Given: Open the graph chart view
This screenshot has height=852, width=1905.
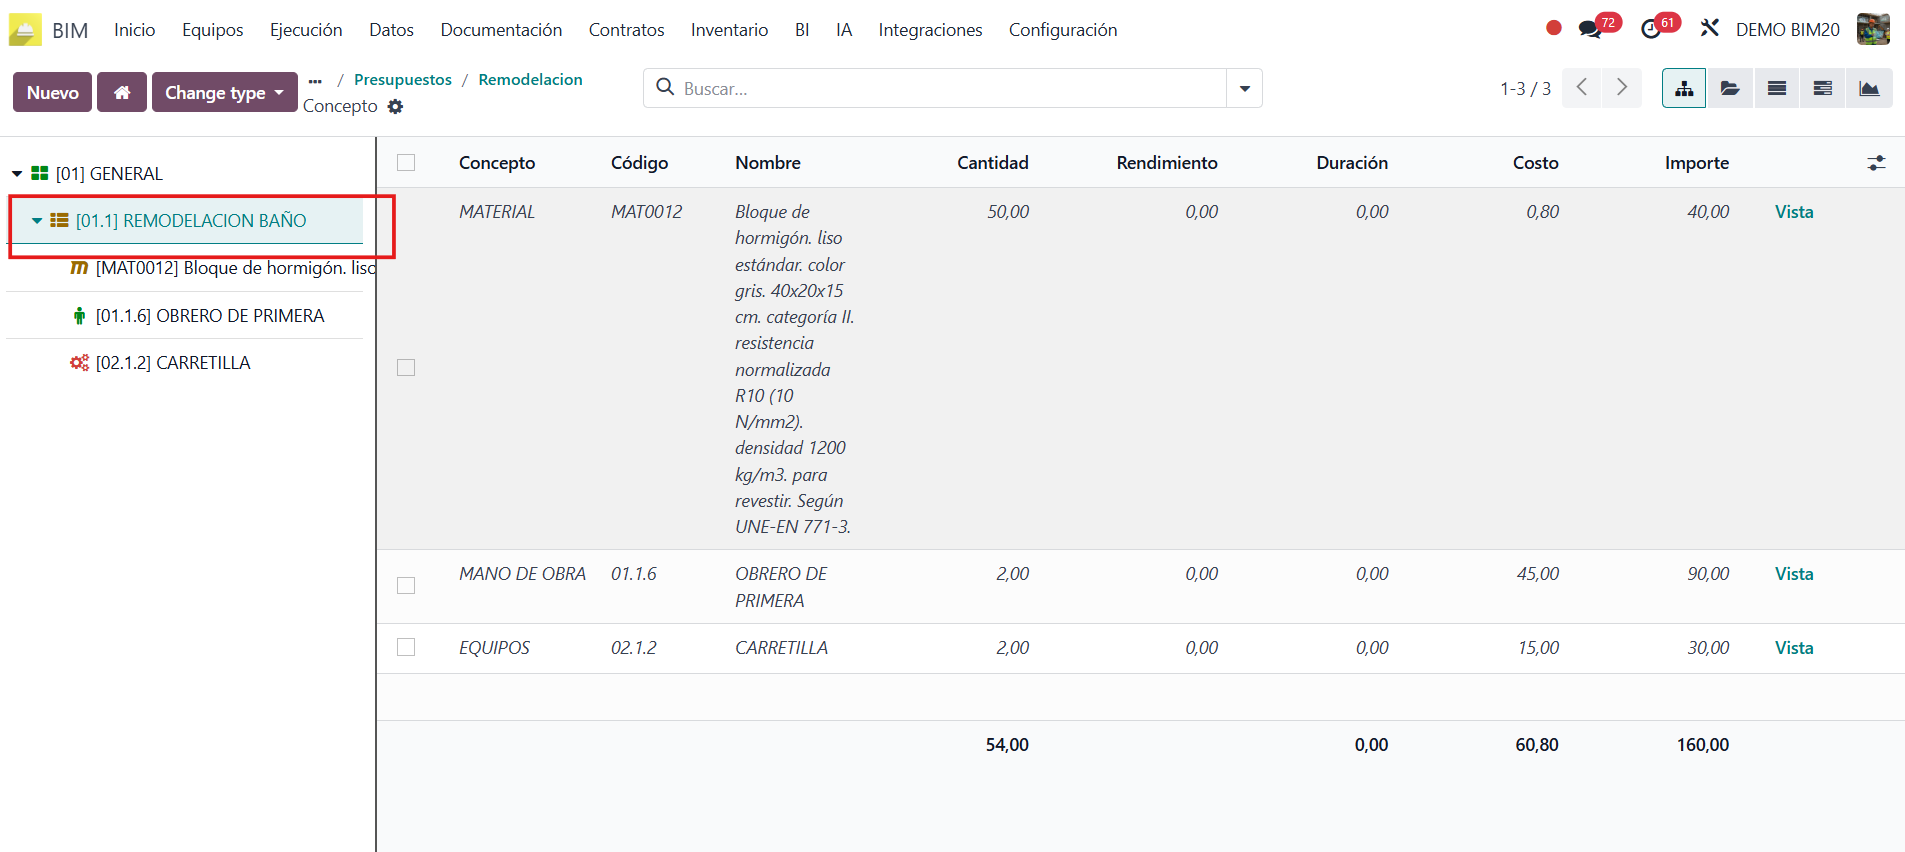Looking at the screenshot, I should point(1868,89).
